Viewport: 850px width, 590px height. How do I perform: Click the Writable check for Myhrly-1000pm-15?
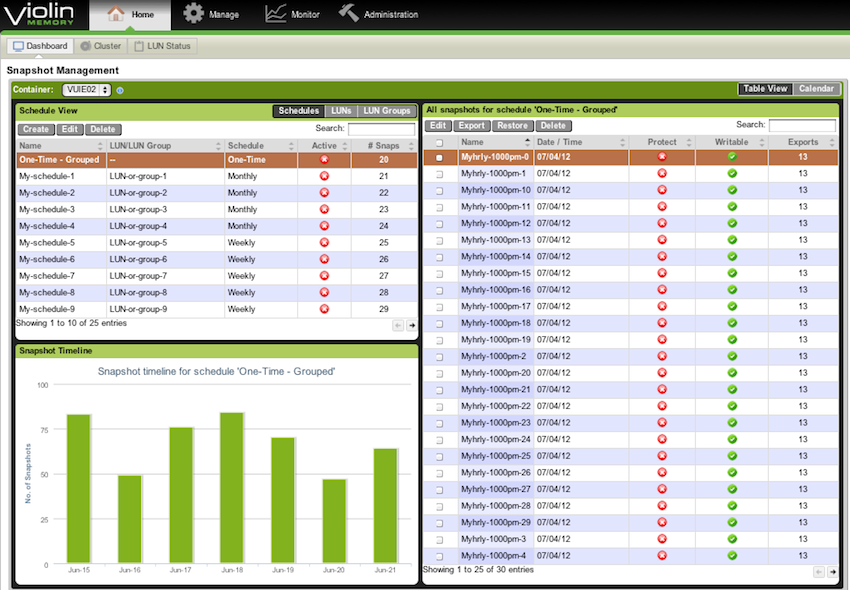[732, 273]
